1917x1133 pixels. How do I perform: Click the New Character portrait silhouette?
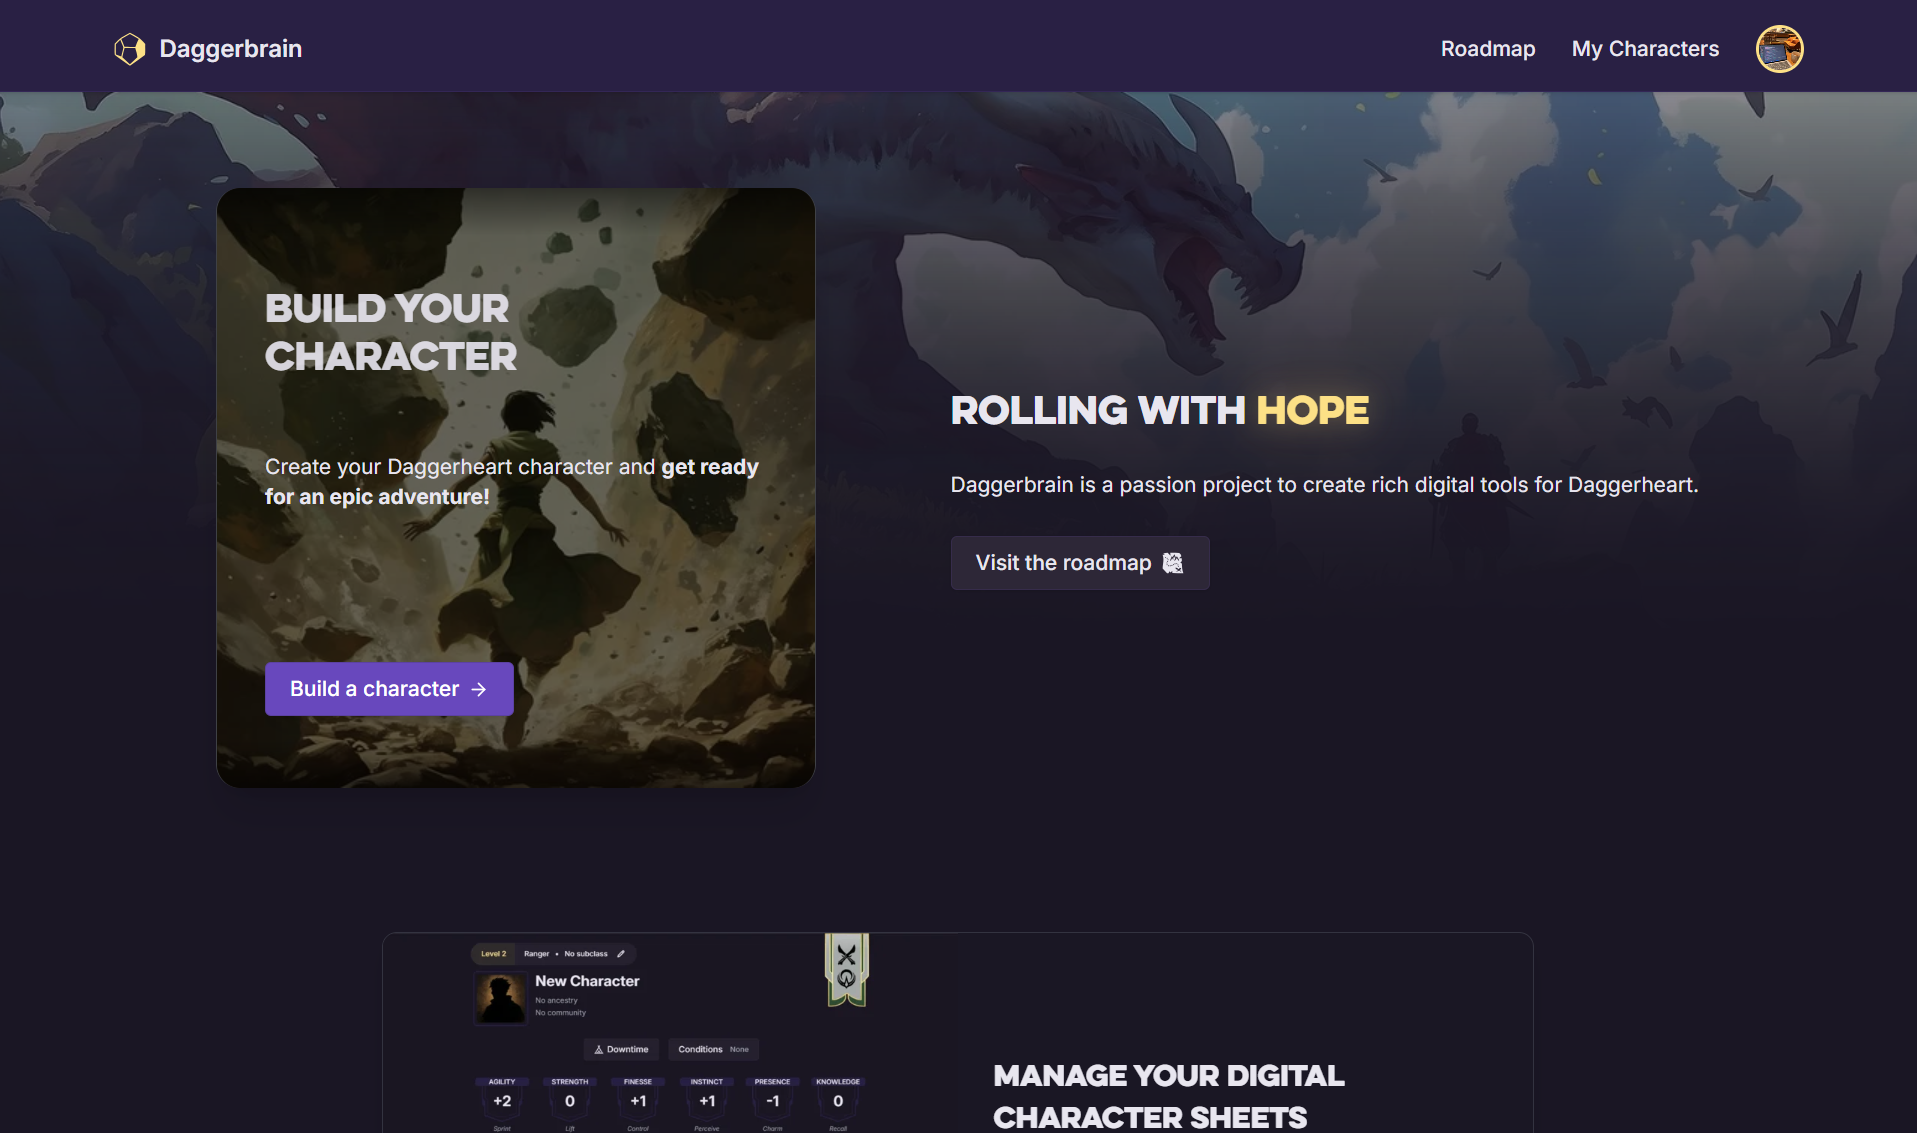pos(500,997)
